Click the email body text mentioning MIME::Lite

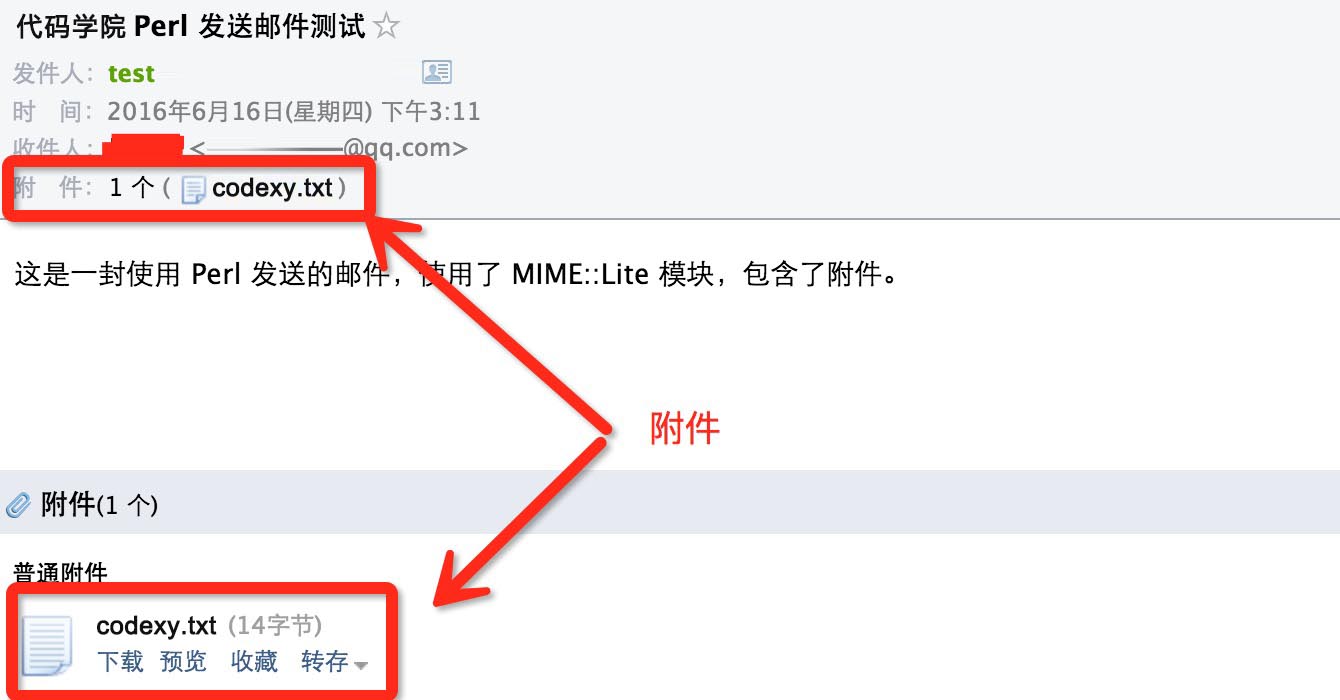pyautogui.click(x=455, y=274)
